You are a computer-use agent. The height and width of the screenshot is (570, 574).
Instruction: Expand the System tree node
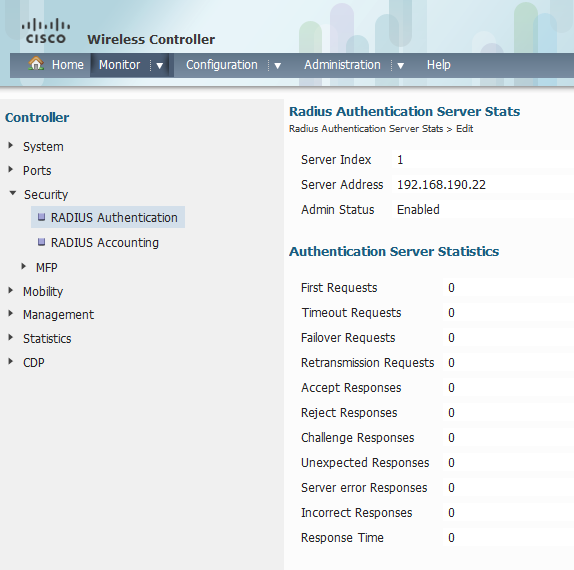[11, 146]
